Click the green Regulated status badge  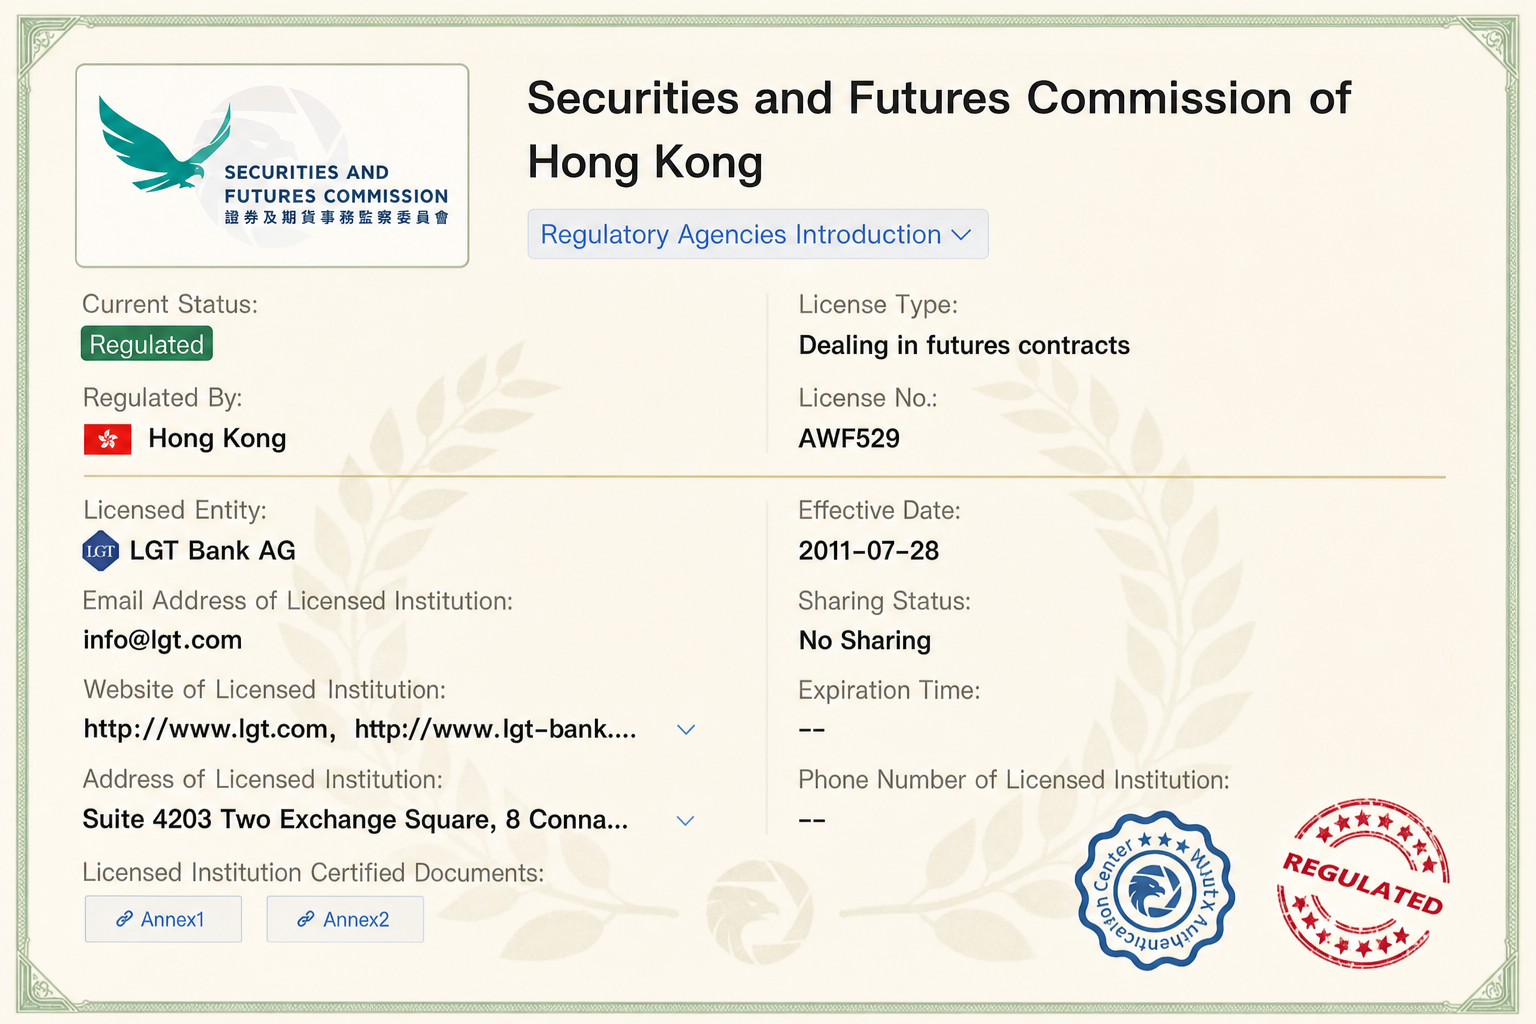pos(147,344)
